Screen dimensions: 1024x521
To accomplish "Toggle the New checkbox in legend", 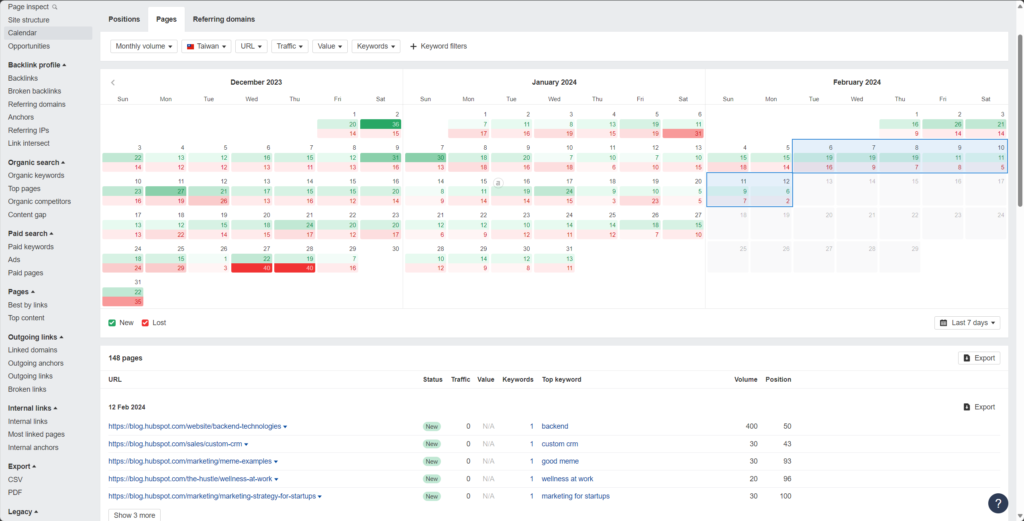I will click(112, 323).
